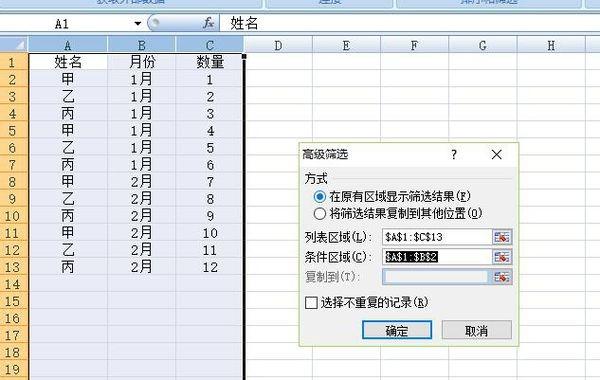The image size is (600, 380).
Task: Click the 取消 button
Action: [x=476, y=330]
